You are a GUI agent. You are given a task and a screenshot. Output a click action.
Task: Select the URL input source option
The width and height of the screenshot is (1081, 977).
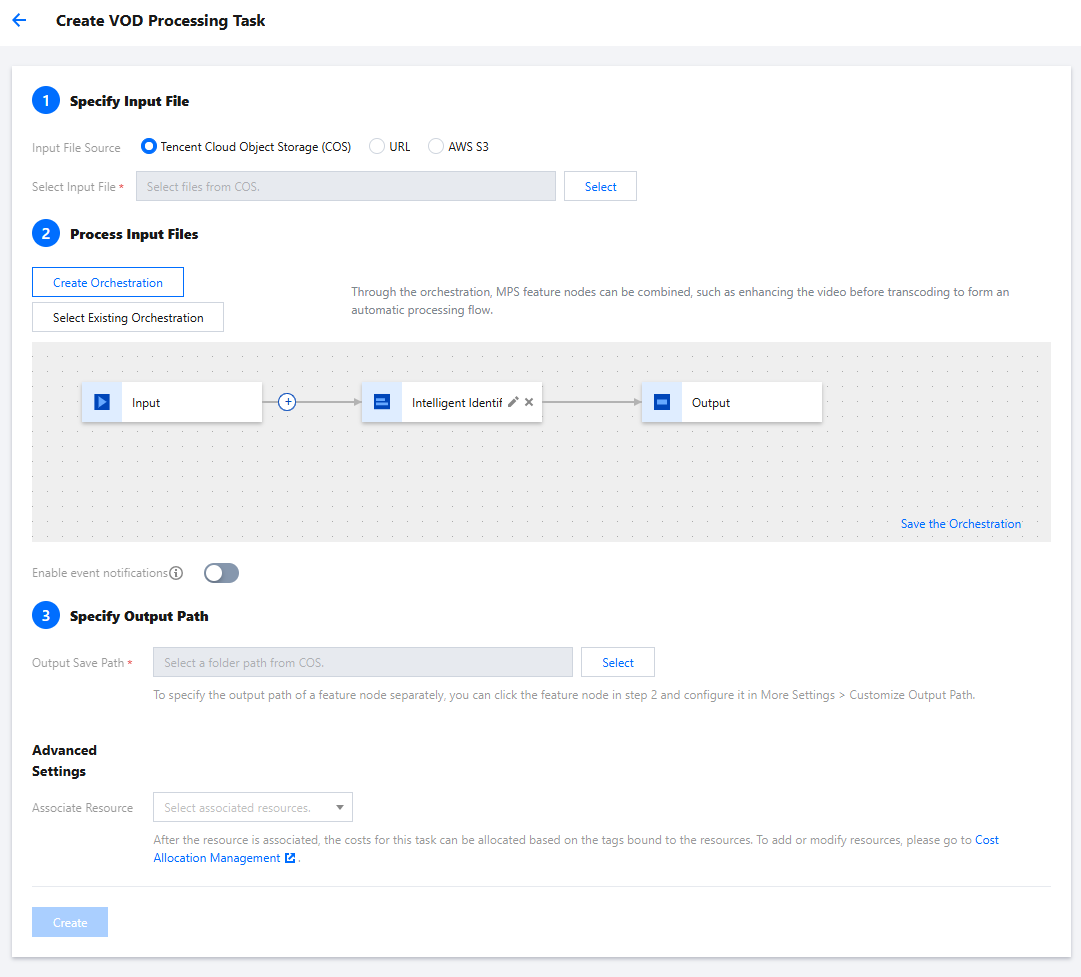click(x=377, y=146)
